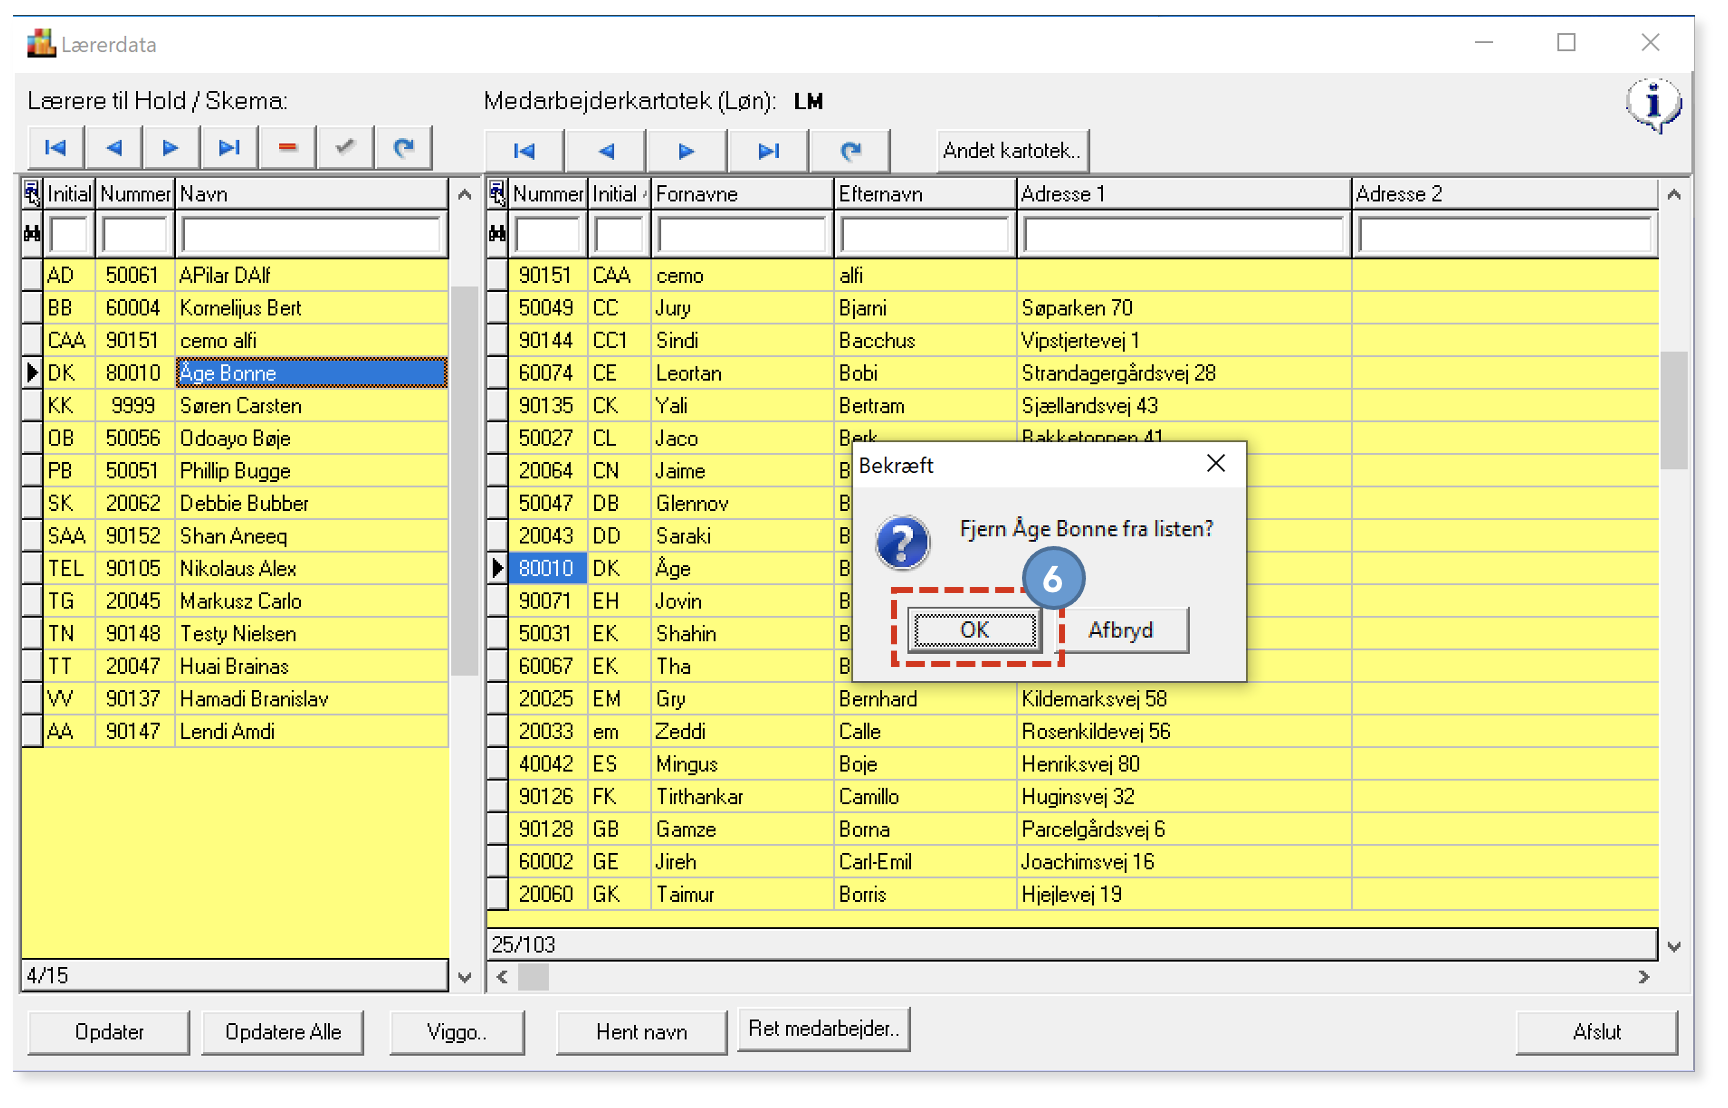Click the Navn filter field
This screenshot has height=1108, width=1728.
(x=311, y=234)
